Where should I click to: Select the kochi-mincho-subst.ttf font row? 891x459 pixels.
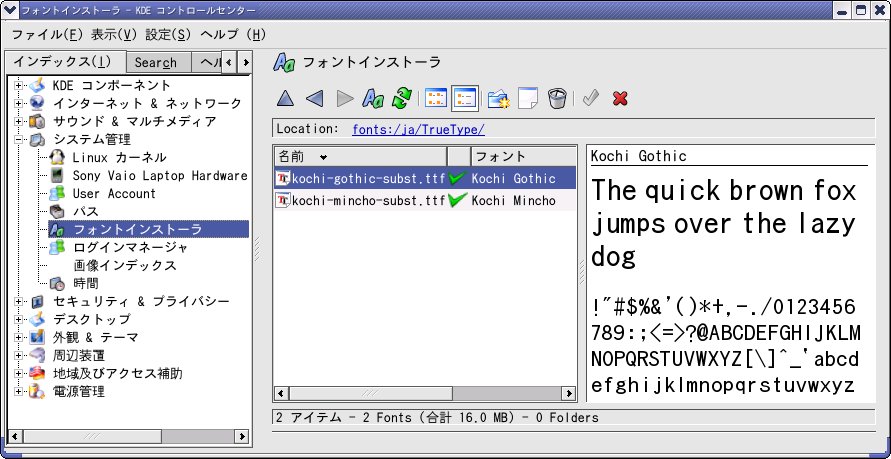click(425, 201)
